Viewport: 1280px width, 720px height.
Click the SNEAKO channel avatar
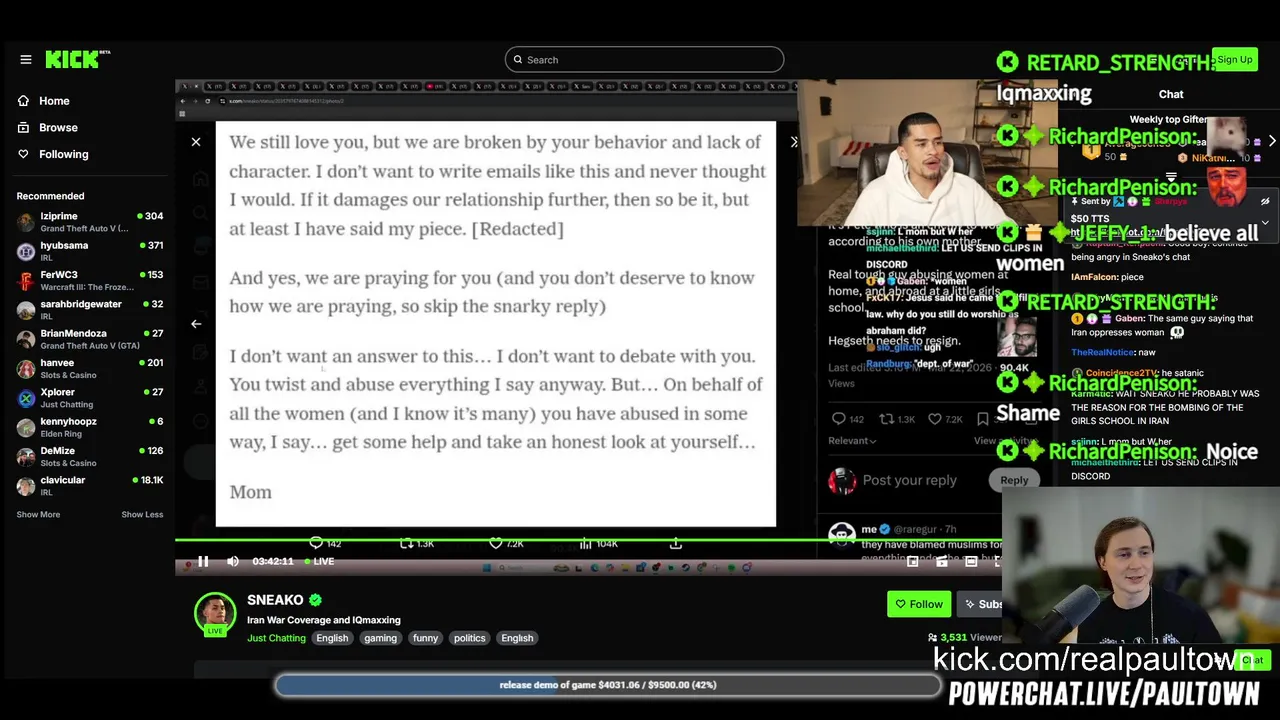click(215, 614)
